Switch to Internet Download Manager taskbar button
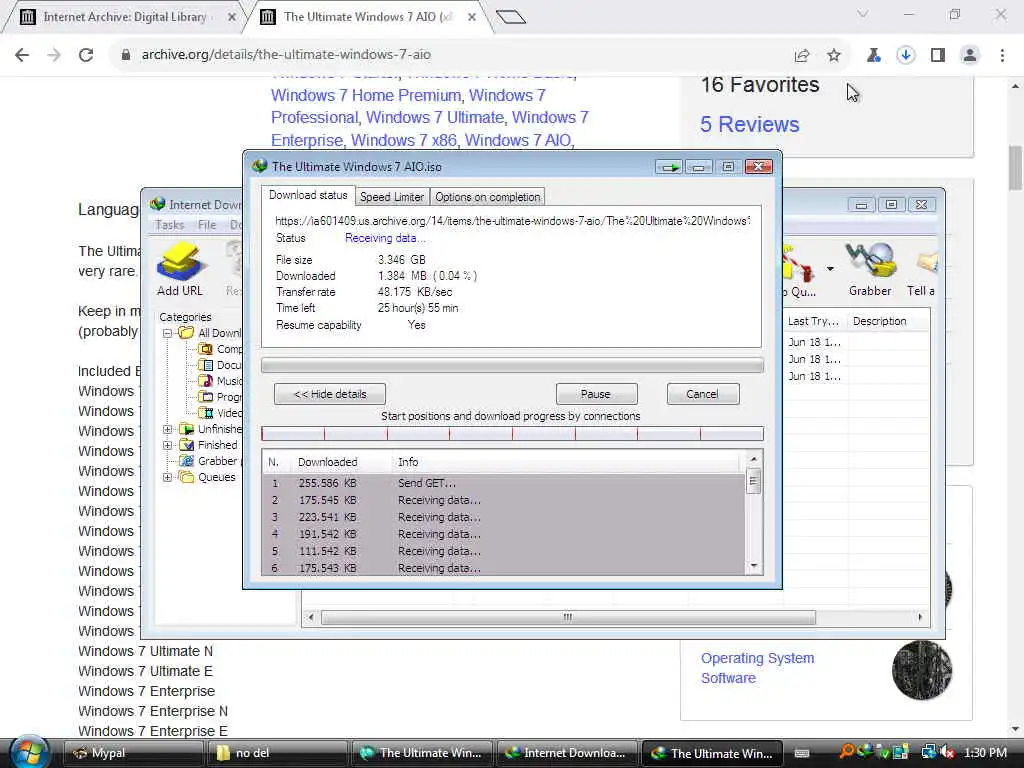 click(567, 753)
